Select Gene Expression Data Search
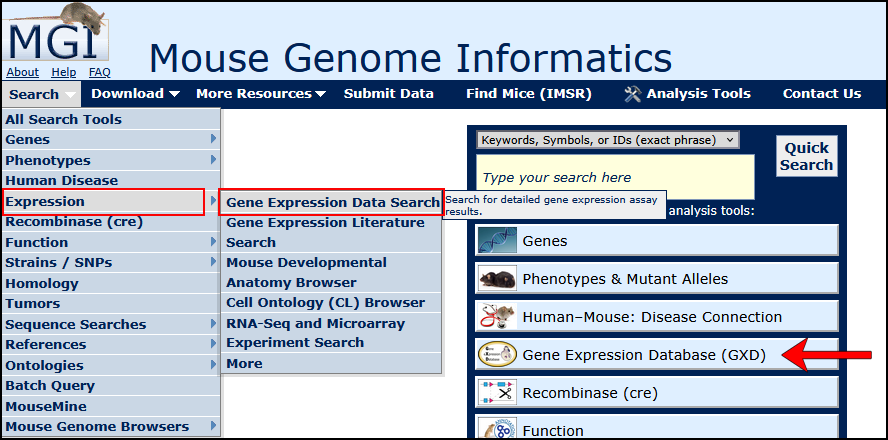Screen dimensions: 888x440 tap(332, 202)
